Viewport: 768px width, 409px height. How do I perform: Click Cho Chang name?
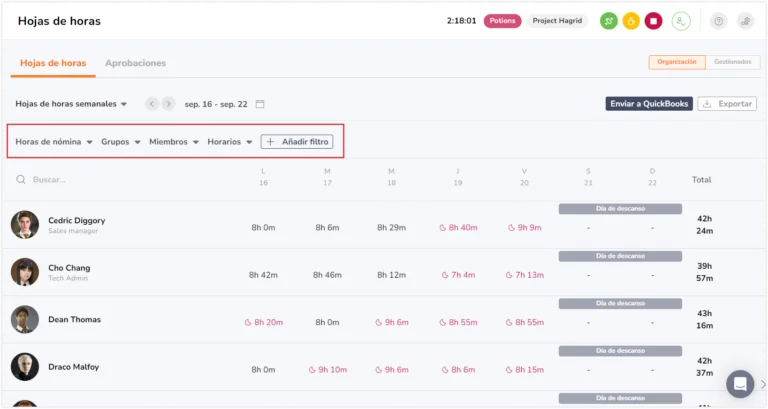coord(69,268)
